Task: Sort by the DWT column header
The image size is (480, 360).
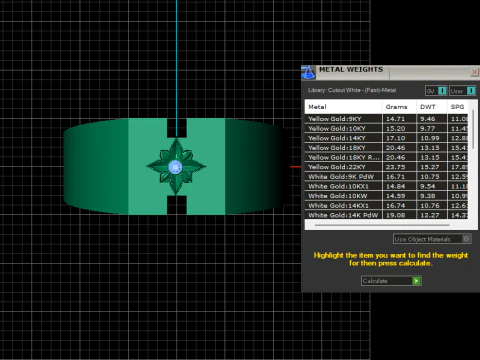Action: tap(432, 107)
